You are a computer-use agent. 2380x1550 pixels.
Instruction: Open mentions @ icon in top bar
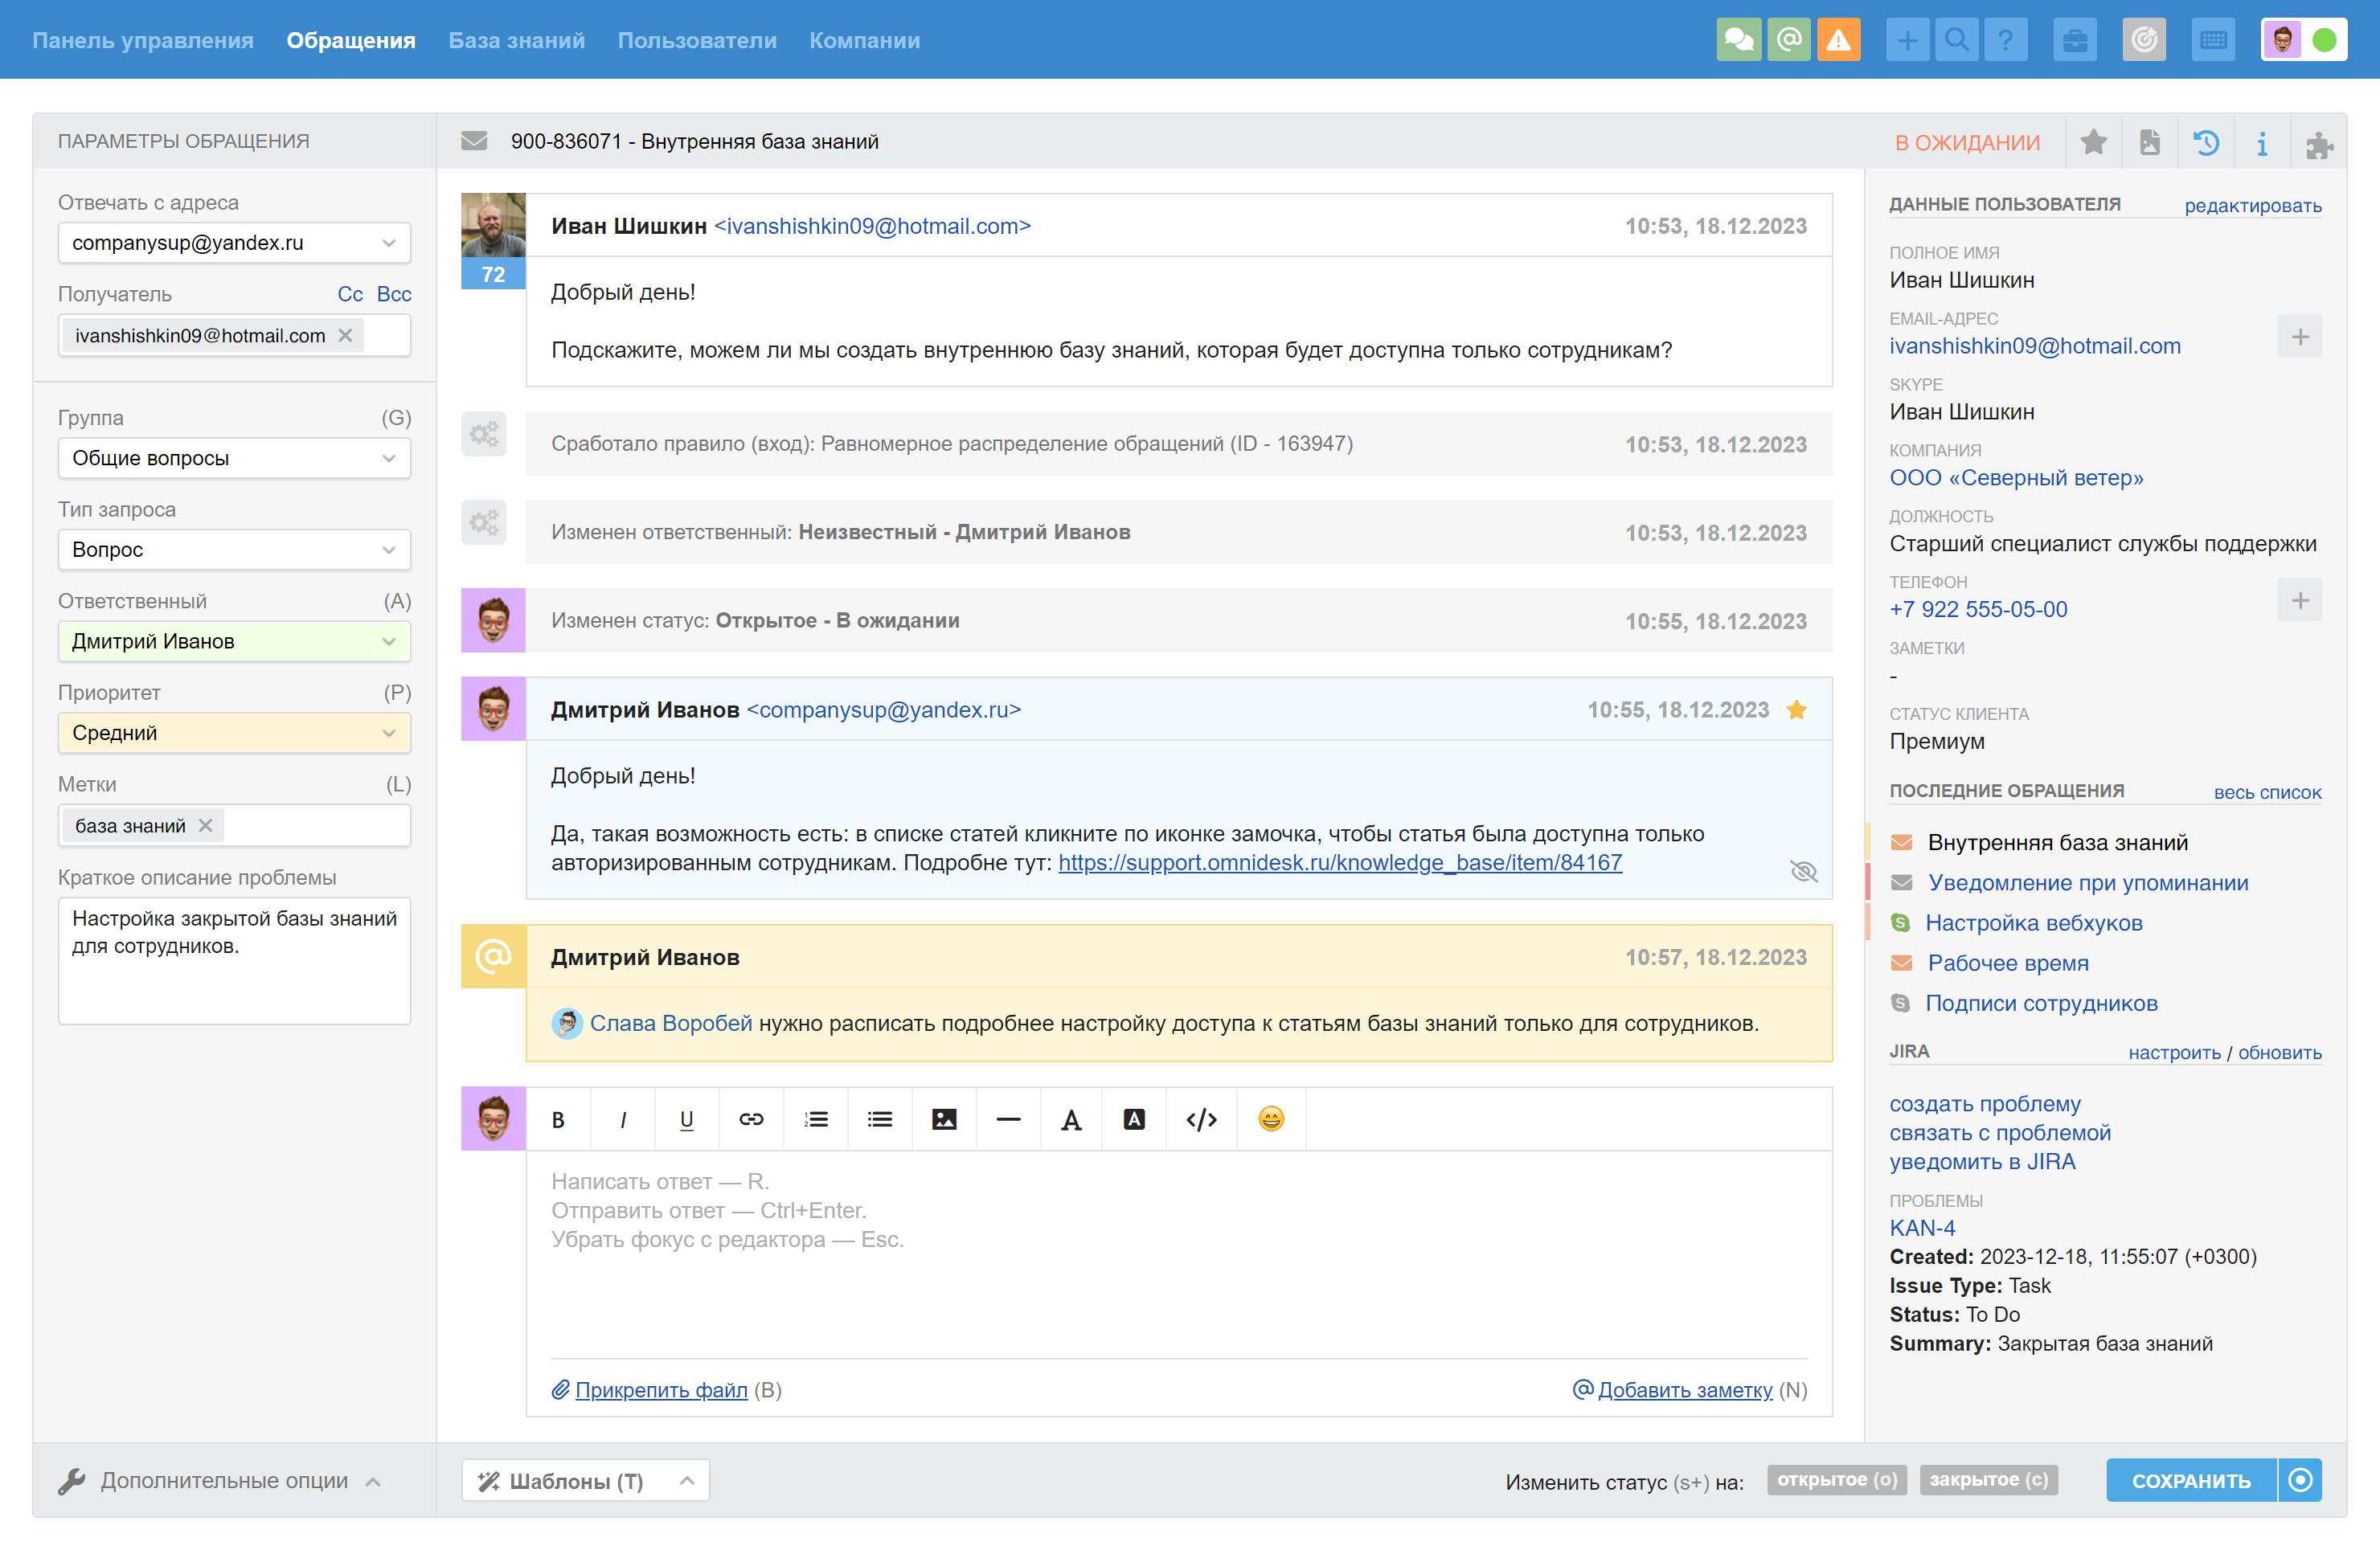click(x=1788, y=40)
